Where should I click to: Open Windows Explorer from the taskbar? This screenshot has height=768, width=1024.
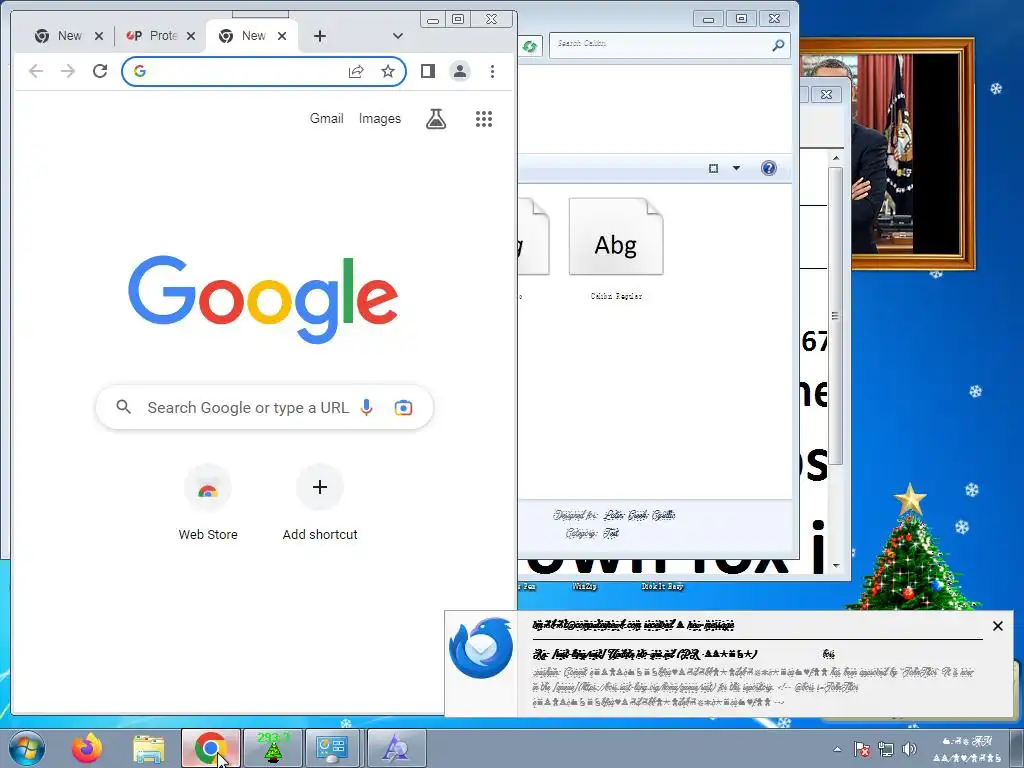click(149, 749)
